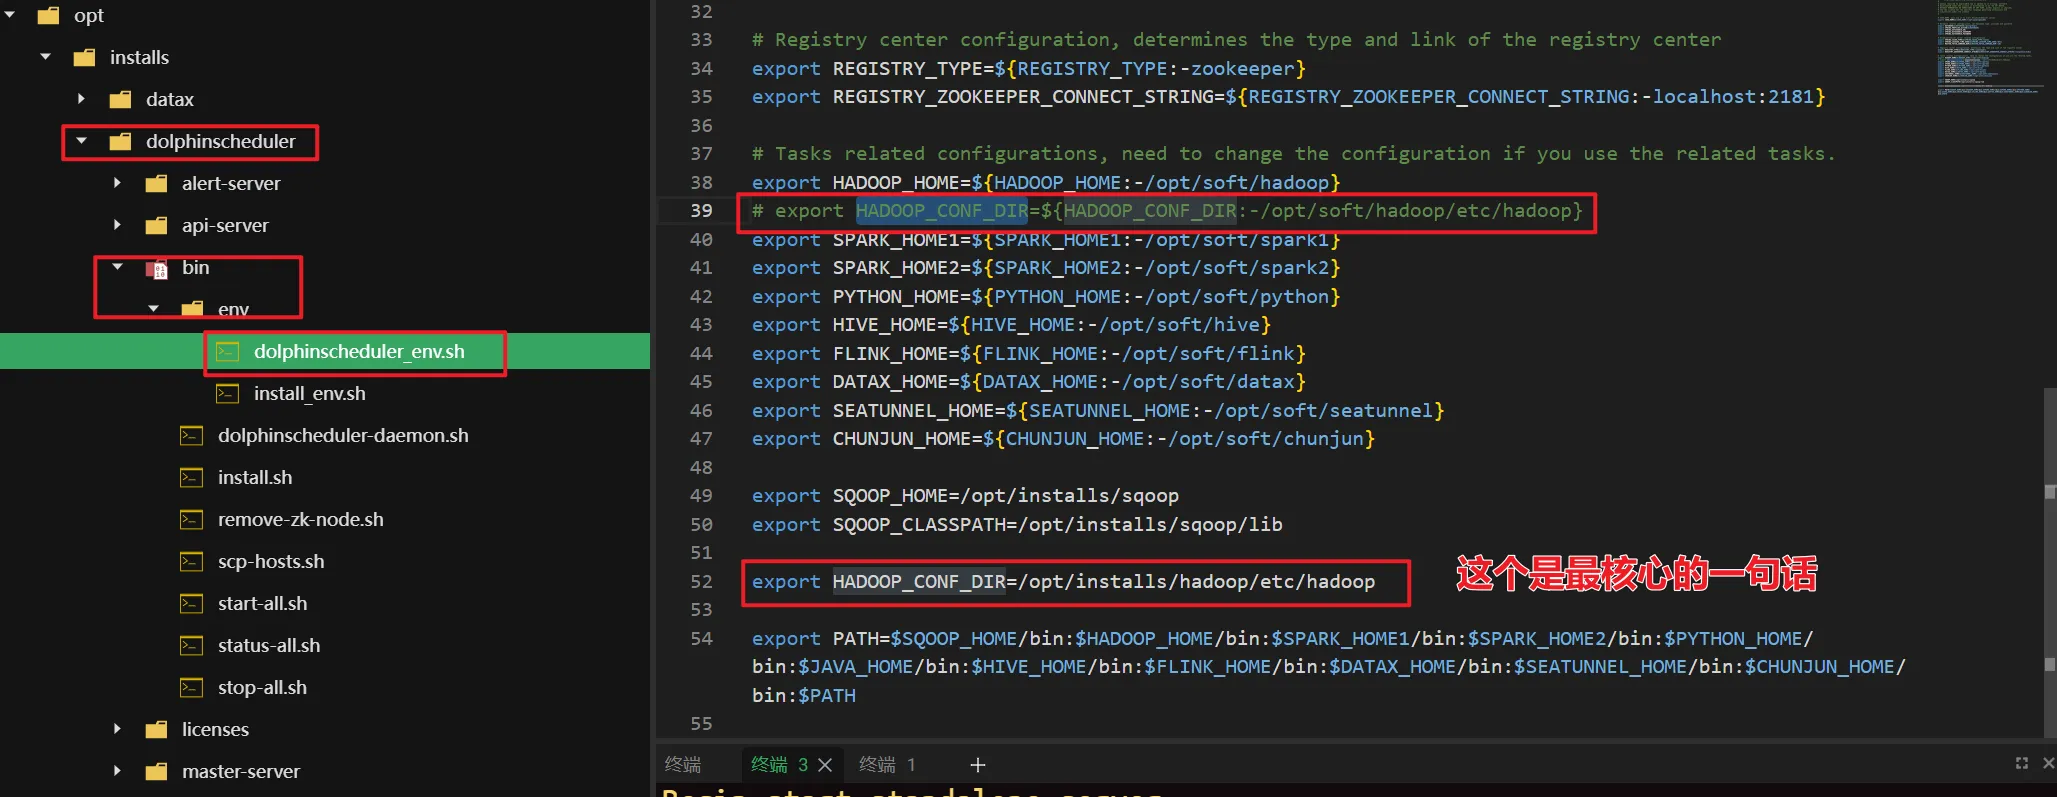Expand the licenses folder arrow

[x=118, y=729]
